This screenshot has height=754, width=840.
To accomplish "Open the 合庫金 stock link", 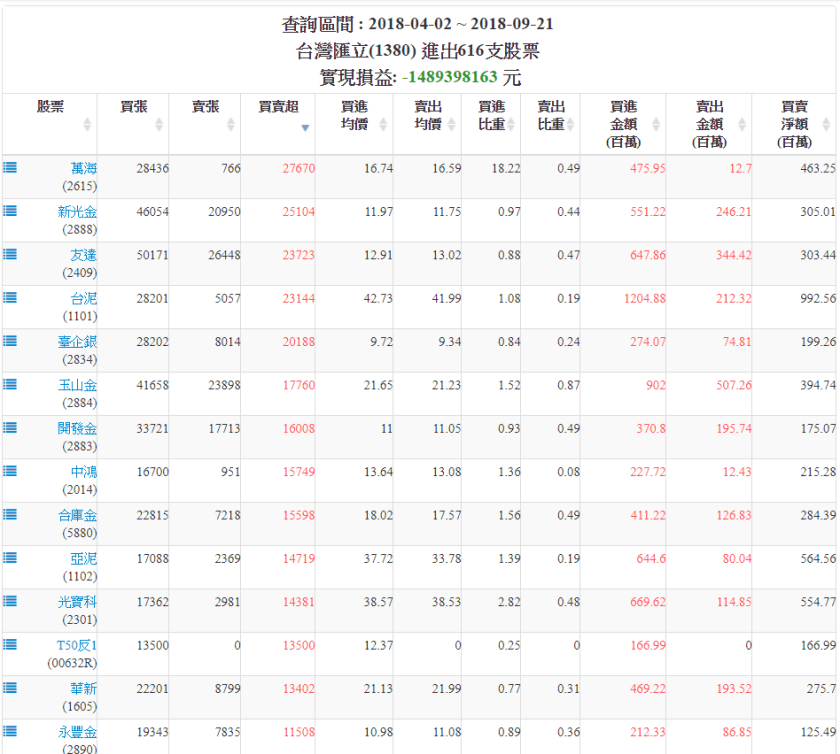I will pos(77,515).
